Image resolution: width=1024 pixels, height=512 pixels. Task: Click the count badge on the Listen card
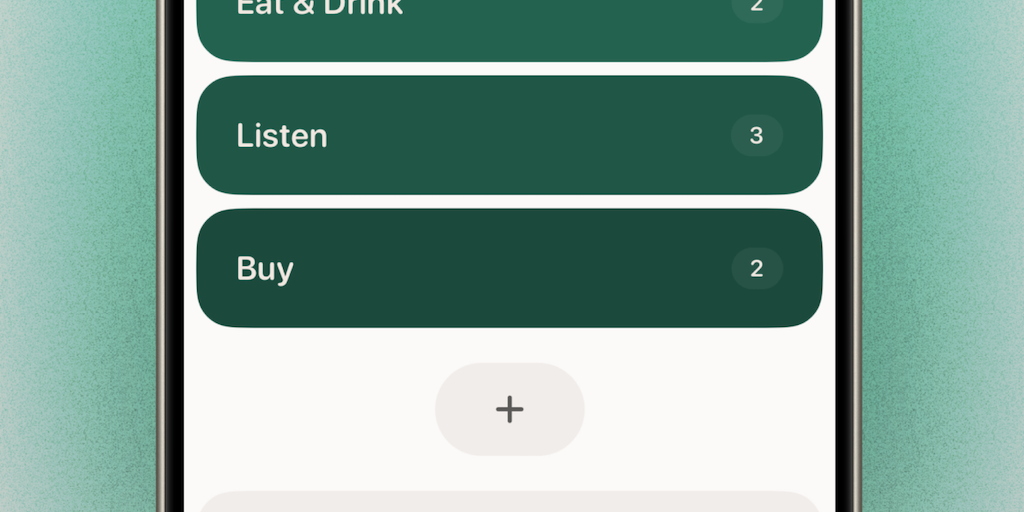tap(756, 136)
